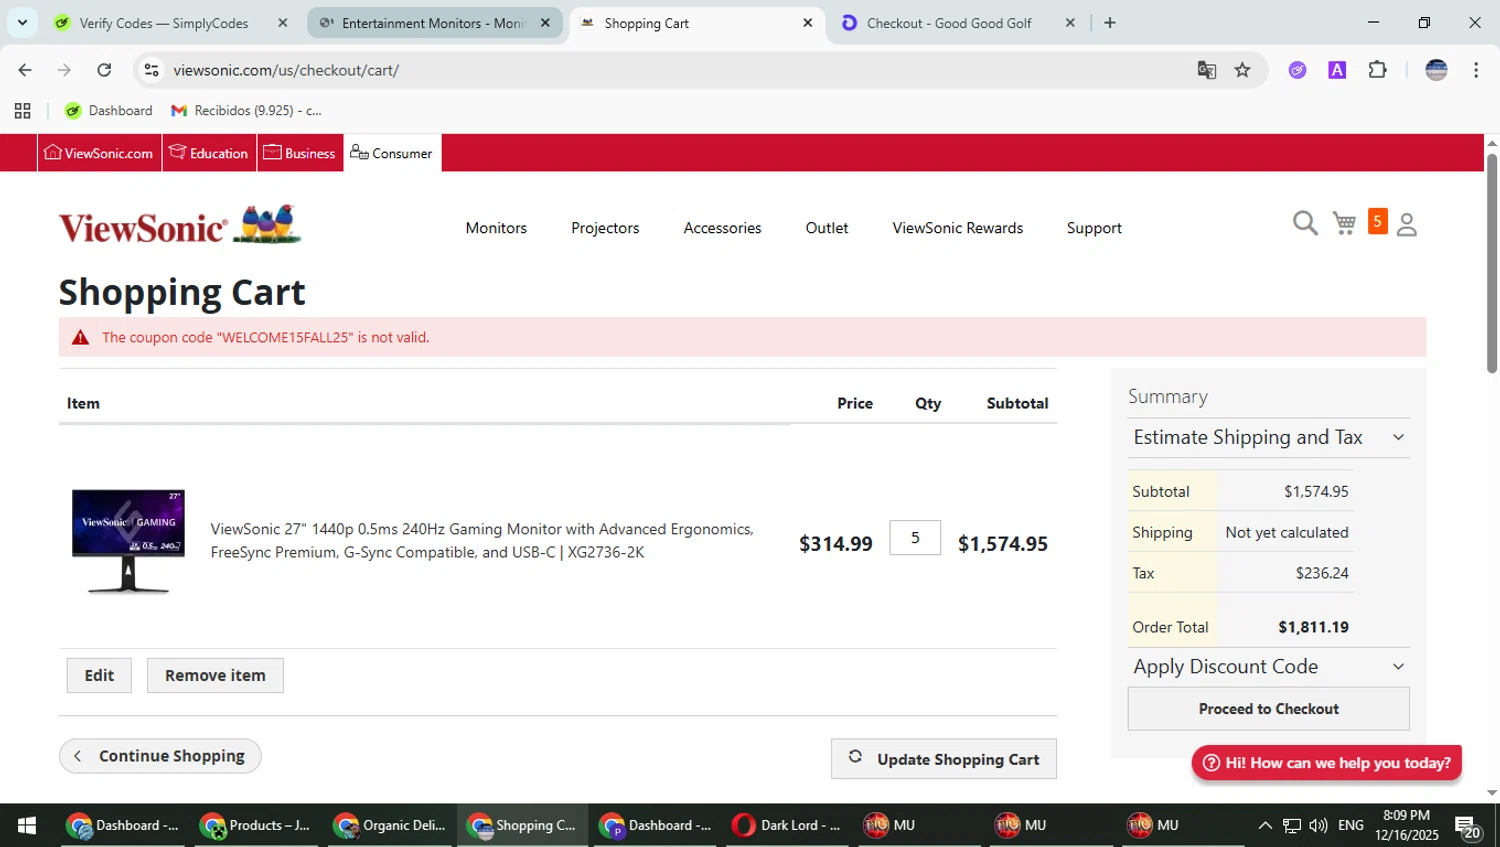
Task: Click the search magnifier icon
Action: 1305,223
